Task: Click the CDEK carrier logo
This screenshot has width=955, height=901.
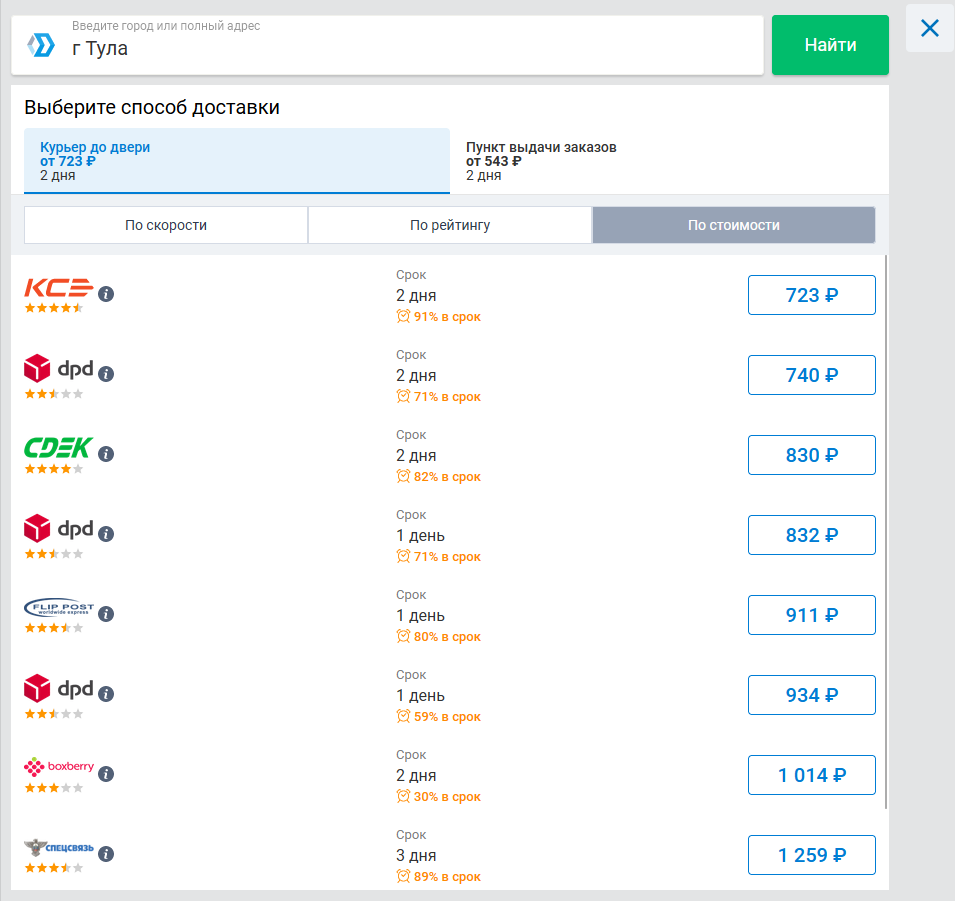Action: [59, 447]
